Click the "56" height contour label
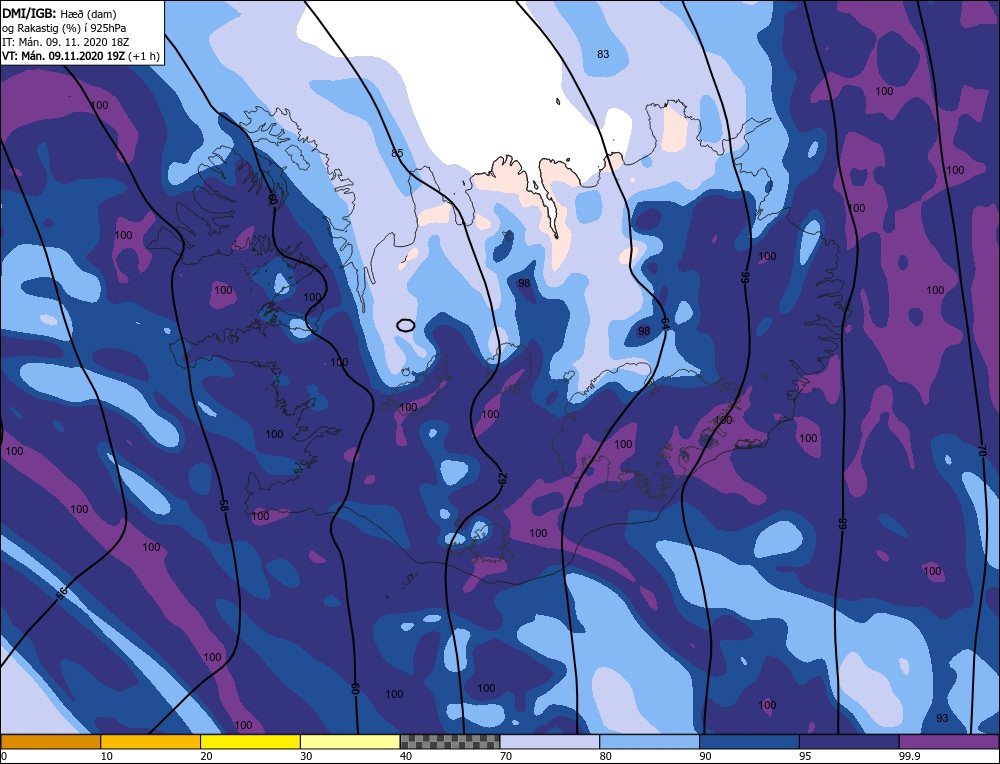Viewport: 1000px width, 764px height. (x=61, y=593)
